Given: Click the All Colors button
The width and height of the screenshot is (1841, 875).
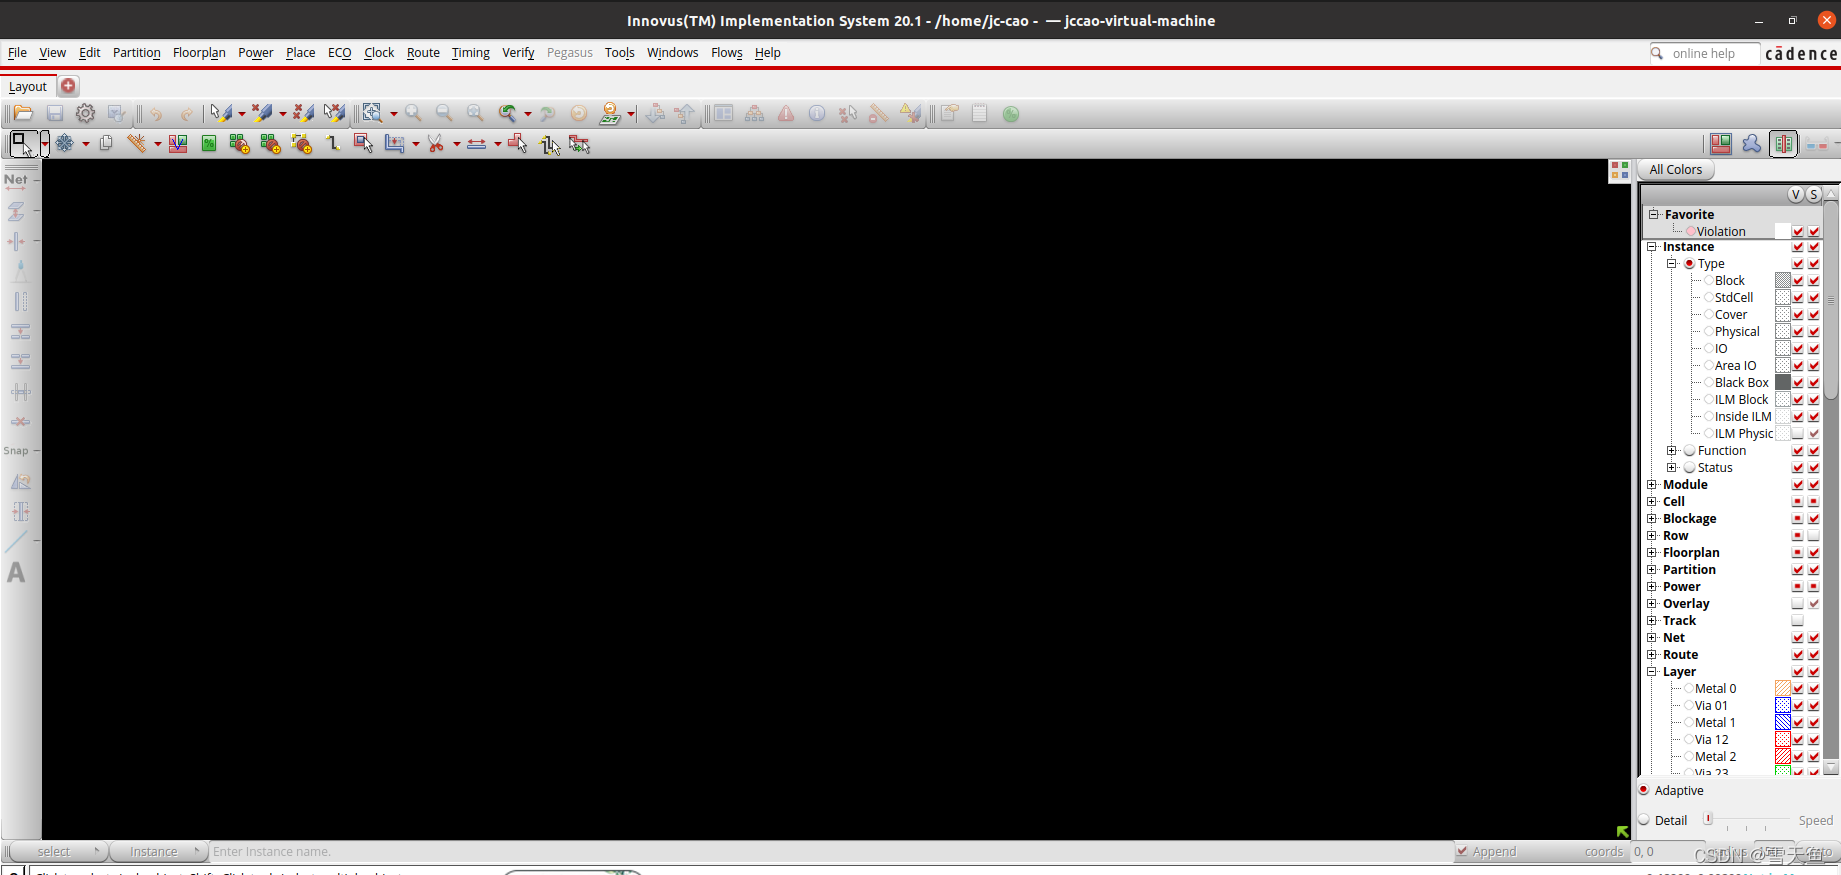Looking at the screenshot, I should coord(1675,170).
